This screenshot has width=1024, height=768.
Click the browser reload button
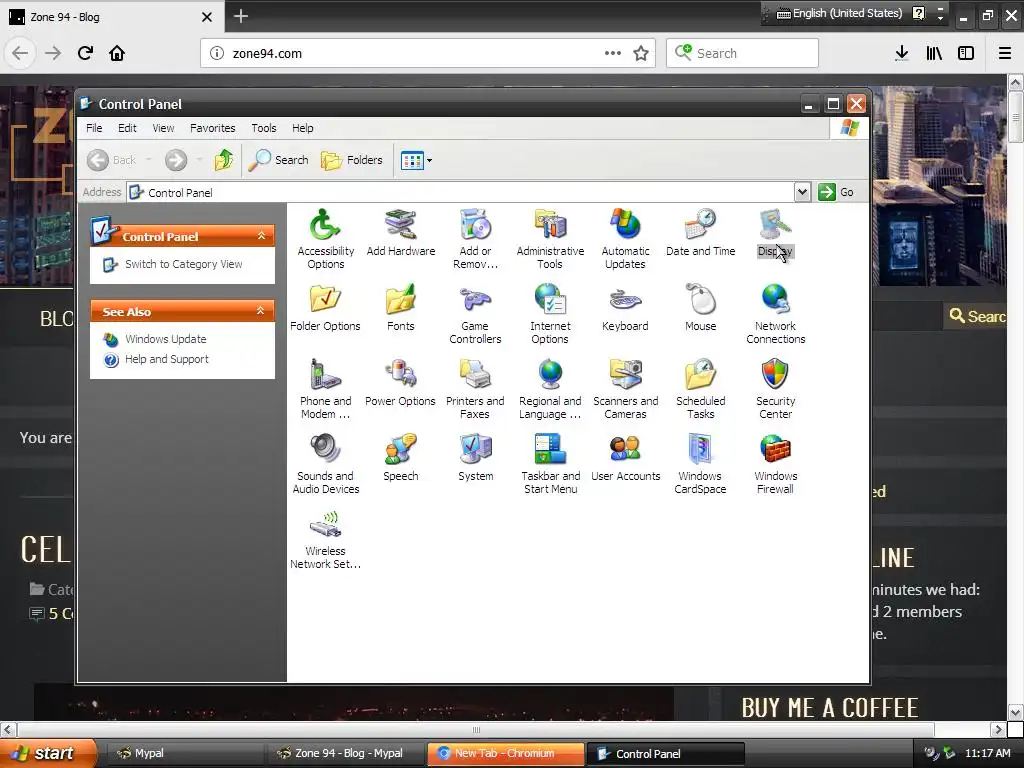coord(85,53)
